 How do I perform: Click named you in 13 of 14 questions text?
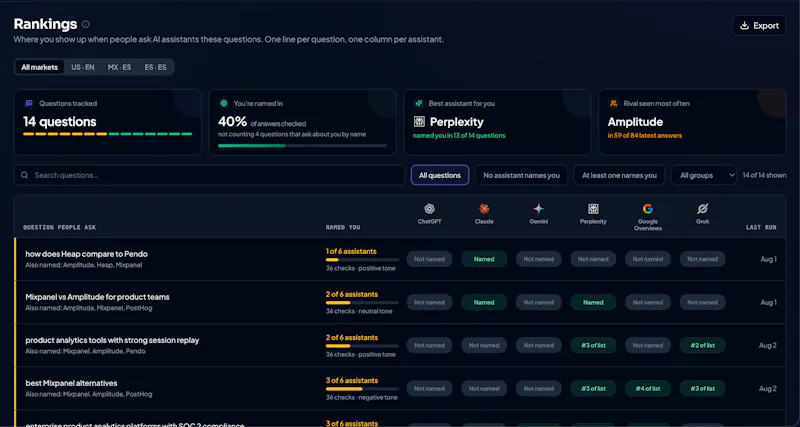click(x=459, y=136)
